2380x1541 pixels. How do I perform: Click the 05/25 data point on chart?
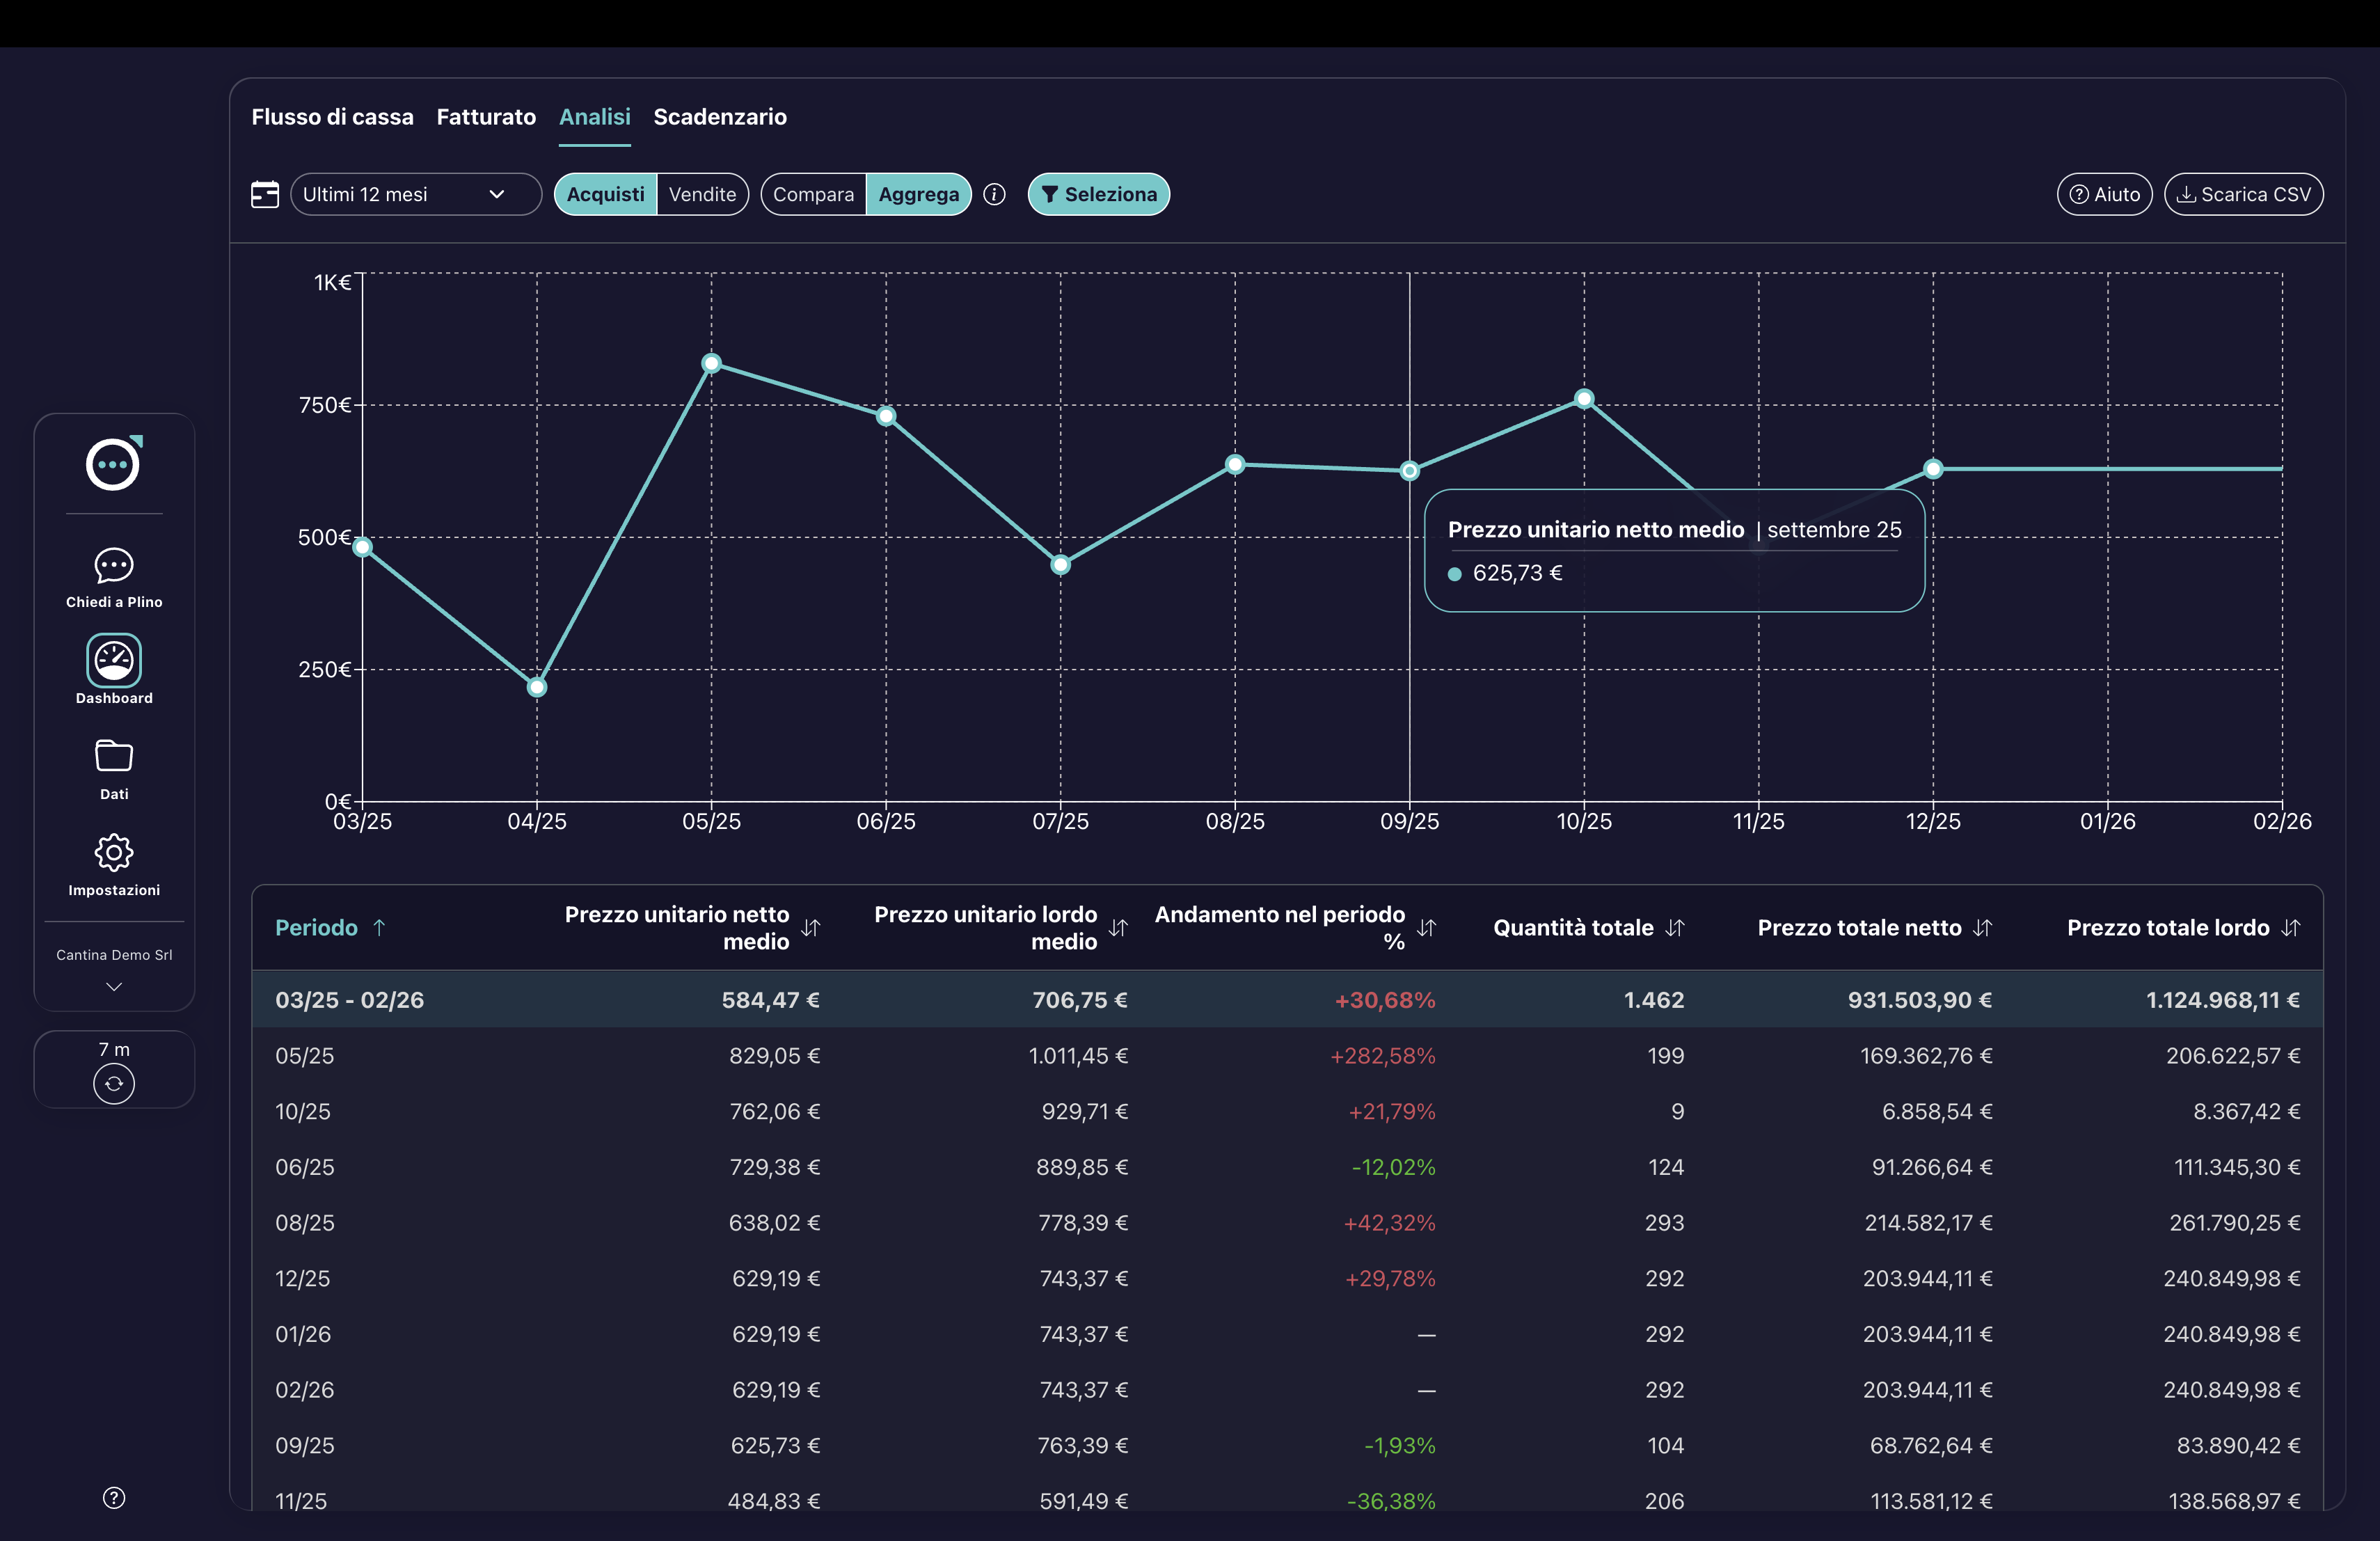(x=711, y=363)
